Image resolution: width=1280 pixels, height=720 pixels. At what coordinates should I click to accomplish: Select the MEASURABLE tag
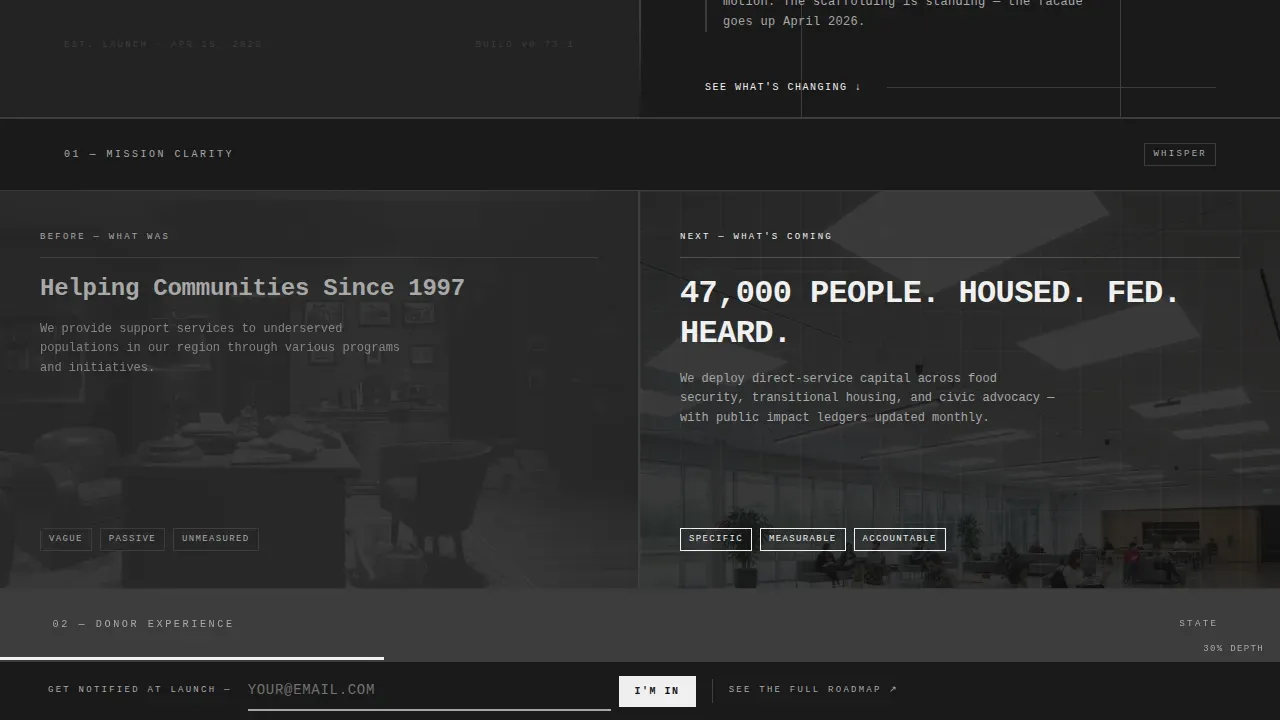(x=802, y=539)
